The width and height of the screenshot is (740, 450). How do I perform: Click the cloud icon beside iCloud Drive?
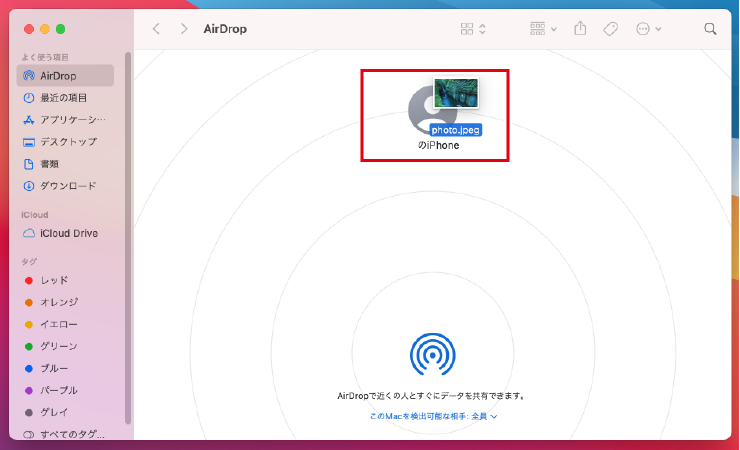pos(29,233)
